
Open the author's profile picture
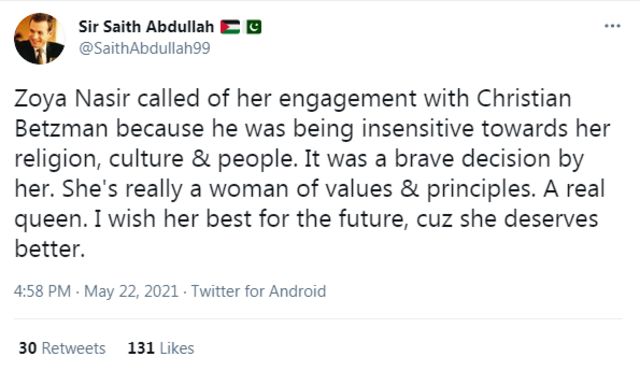pos(39,39)
